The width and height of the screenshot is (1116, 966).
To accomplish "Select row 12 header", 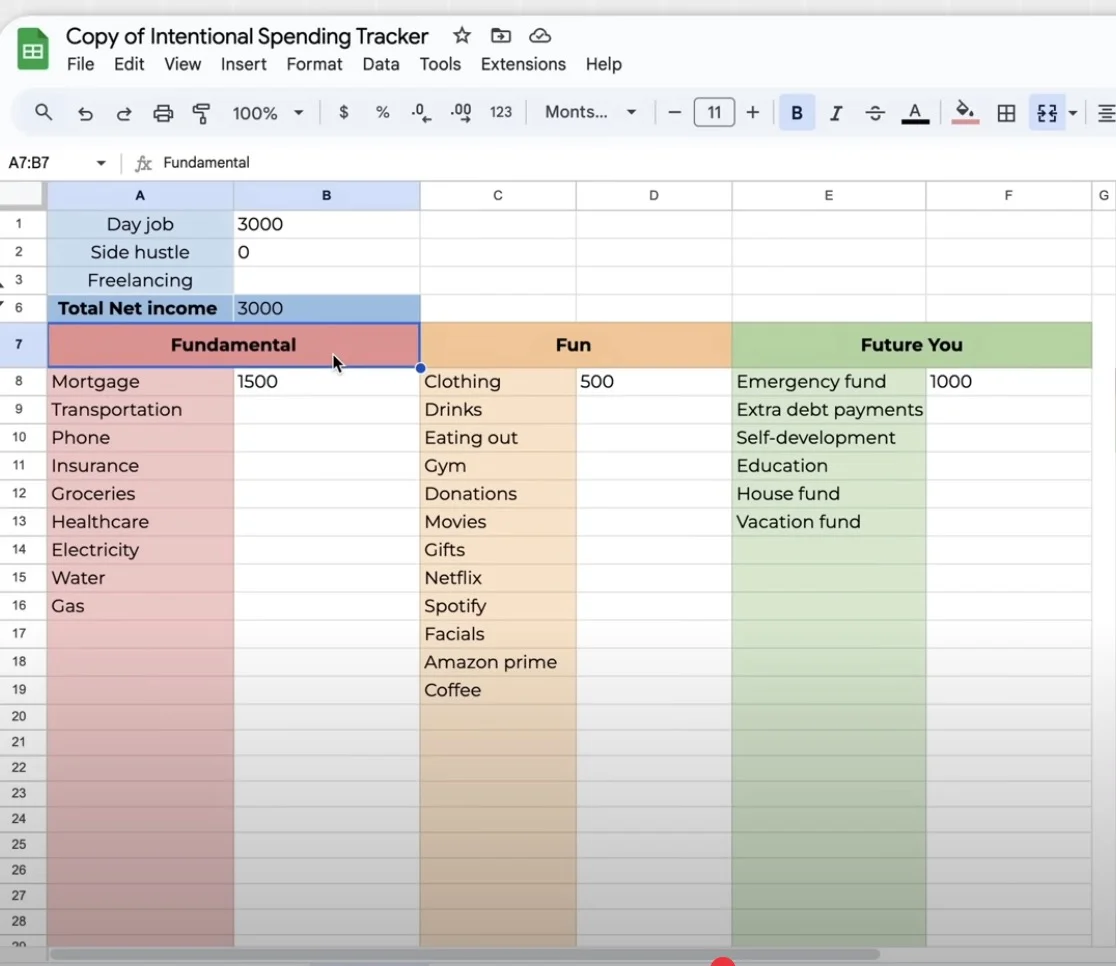I will tap(19, 493).
